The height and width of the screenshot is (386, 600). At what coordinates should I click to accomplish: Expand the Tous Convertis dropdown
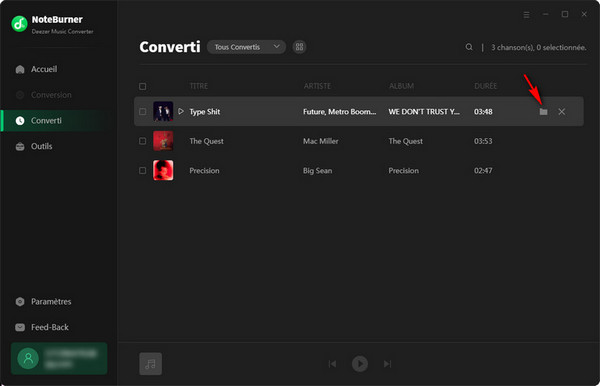point(246,47)
